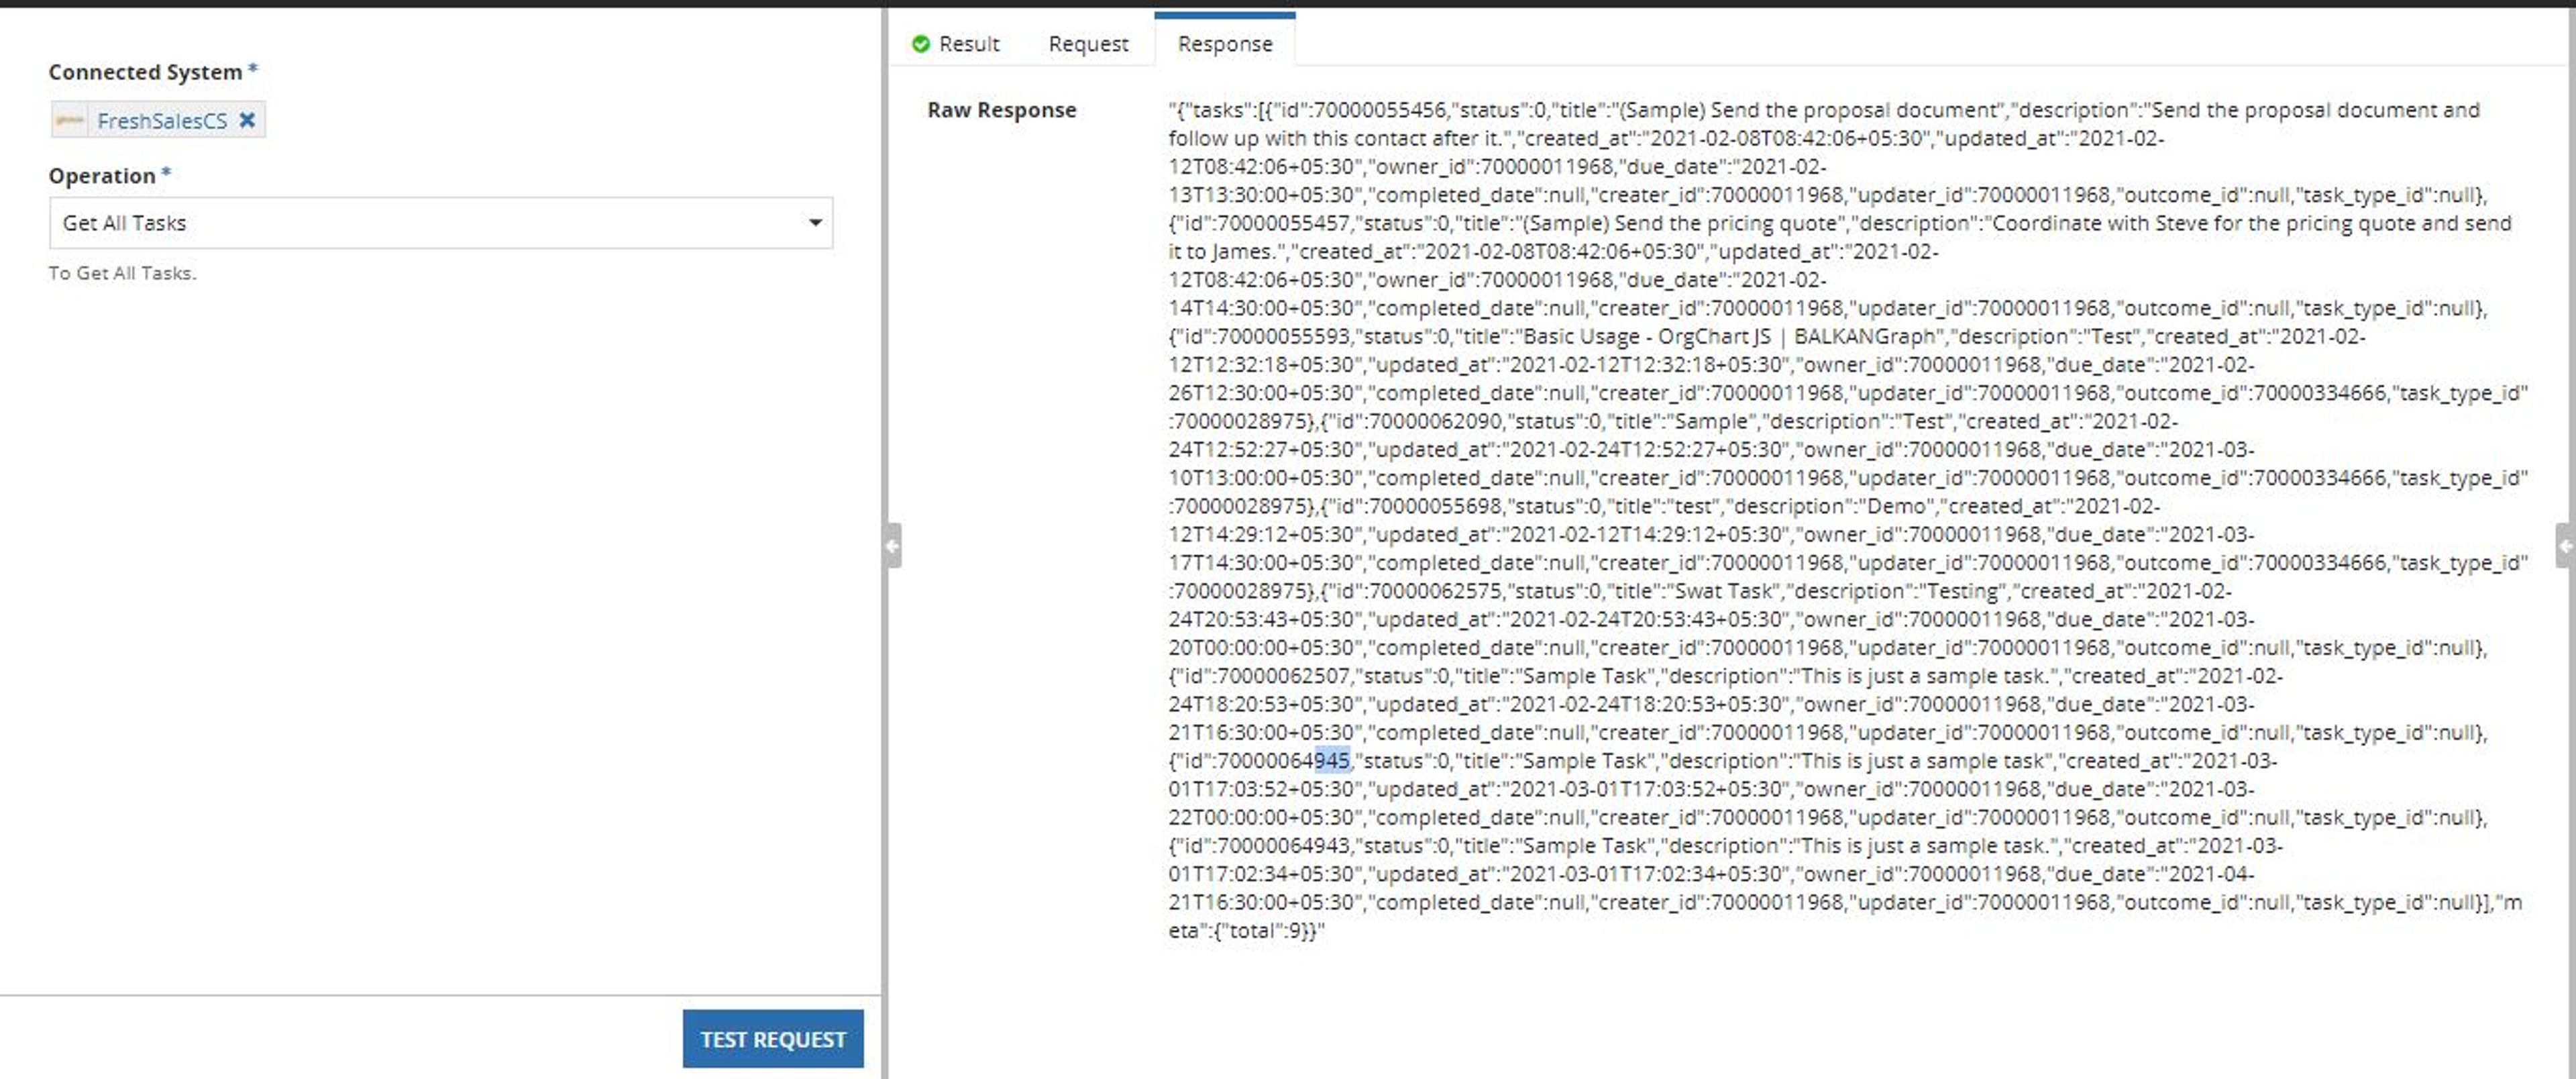Click the Operation field label

point(102,176)
